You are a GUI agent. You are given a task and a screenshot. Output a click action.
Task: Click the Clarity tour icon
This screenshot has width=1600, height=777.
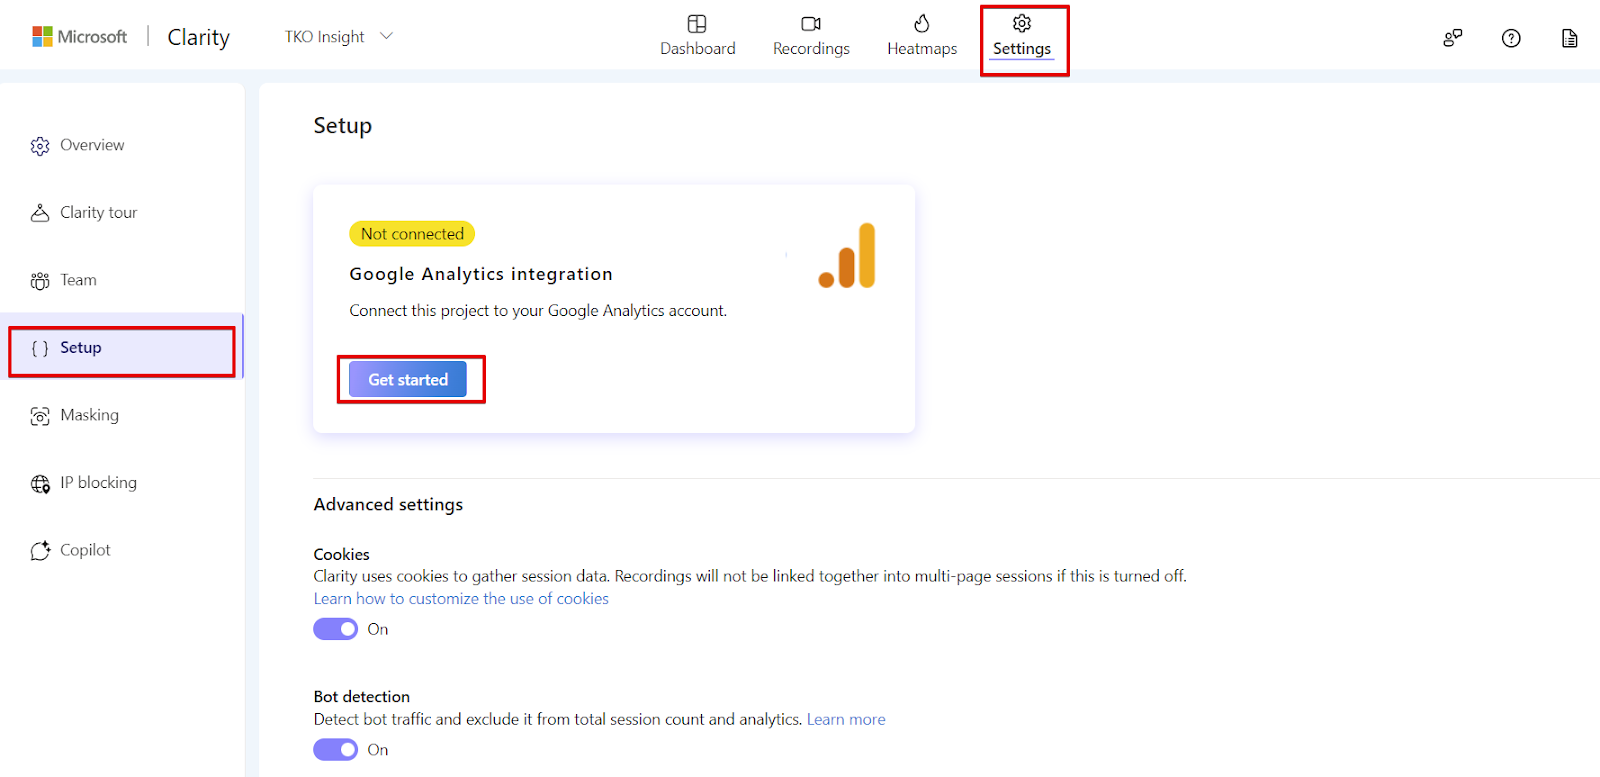click(40, 213)
